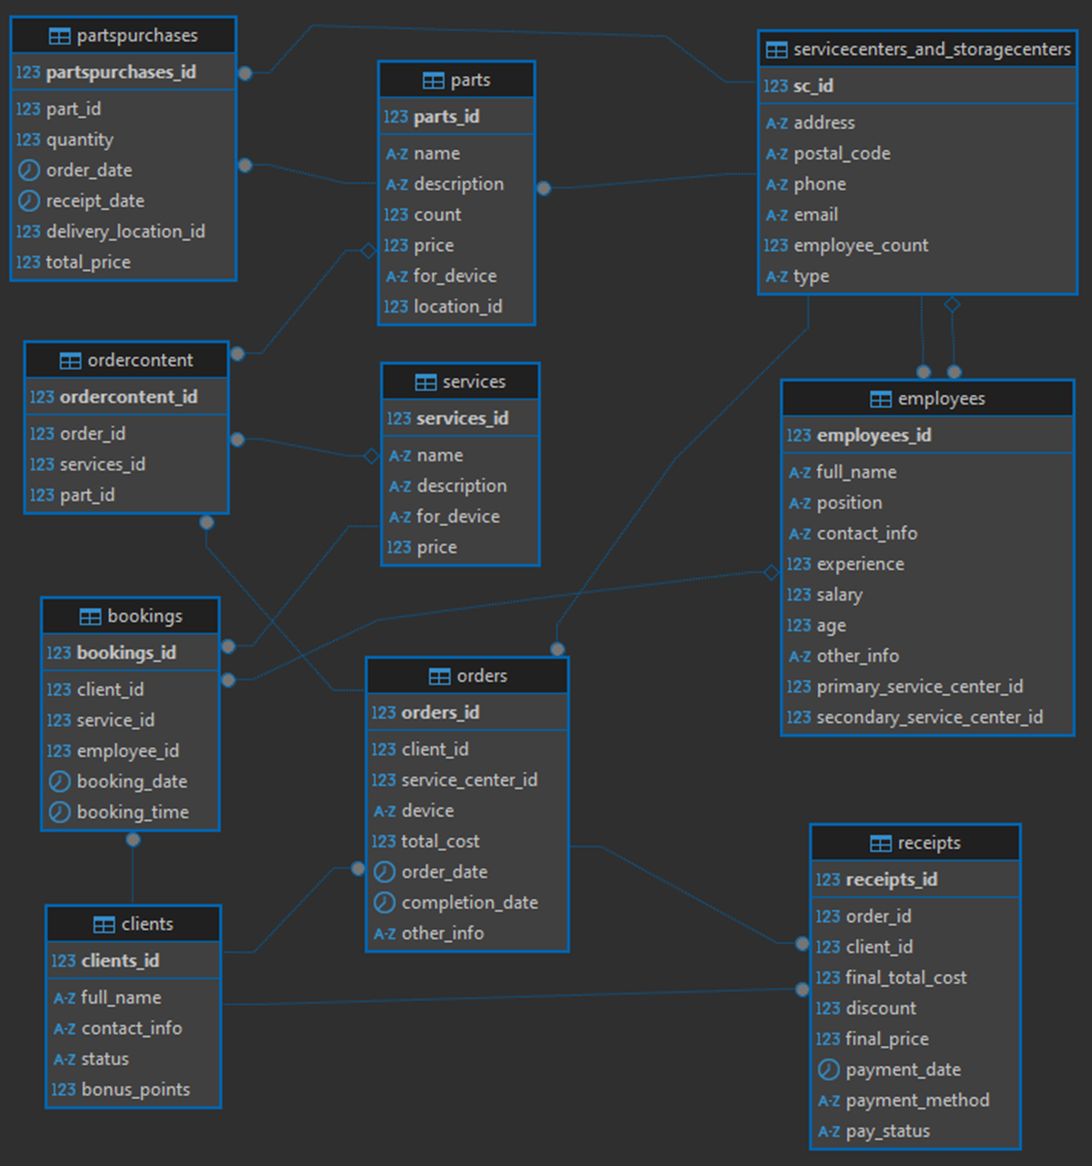Click the A-Z icon beside postal_code
The height and width of the screenshot is (1166, 1092).
pos(777,154)
